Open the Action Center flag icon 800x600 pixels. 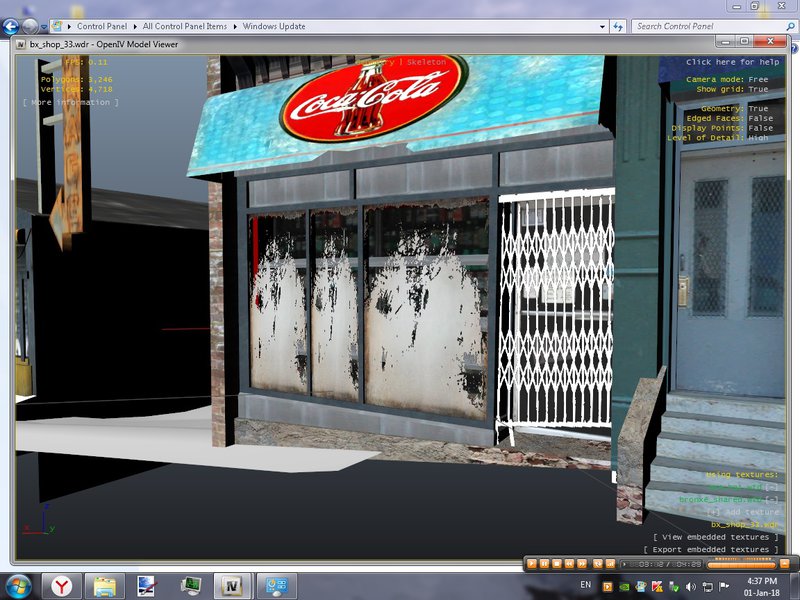coord(724,587)
